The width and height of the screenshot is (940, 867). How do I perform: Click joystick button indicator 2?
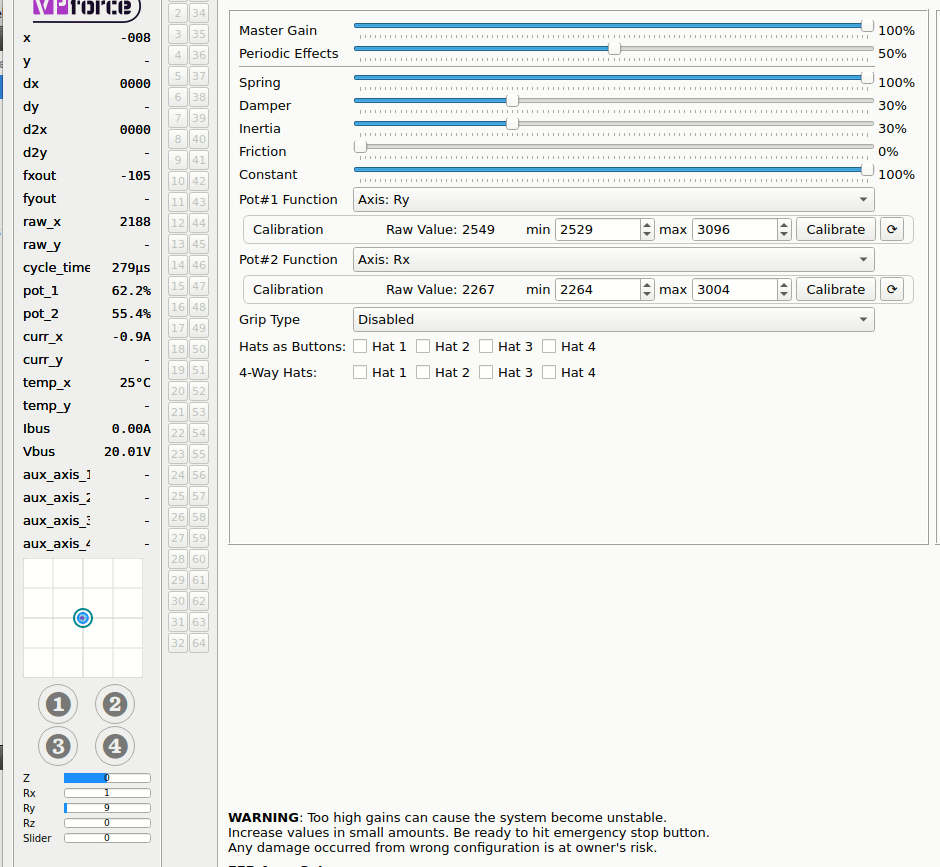click(114, 705)
